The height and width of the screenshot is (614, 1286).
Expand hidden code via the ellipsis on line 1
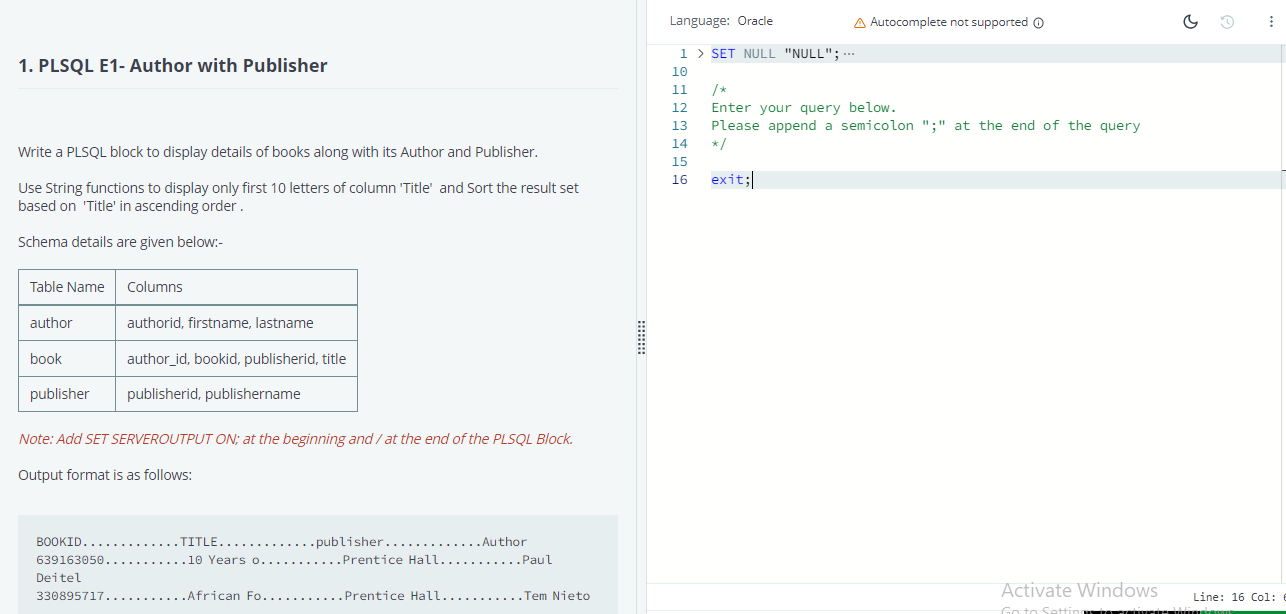pyautogui.click(x=848, y=52)
